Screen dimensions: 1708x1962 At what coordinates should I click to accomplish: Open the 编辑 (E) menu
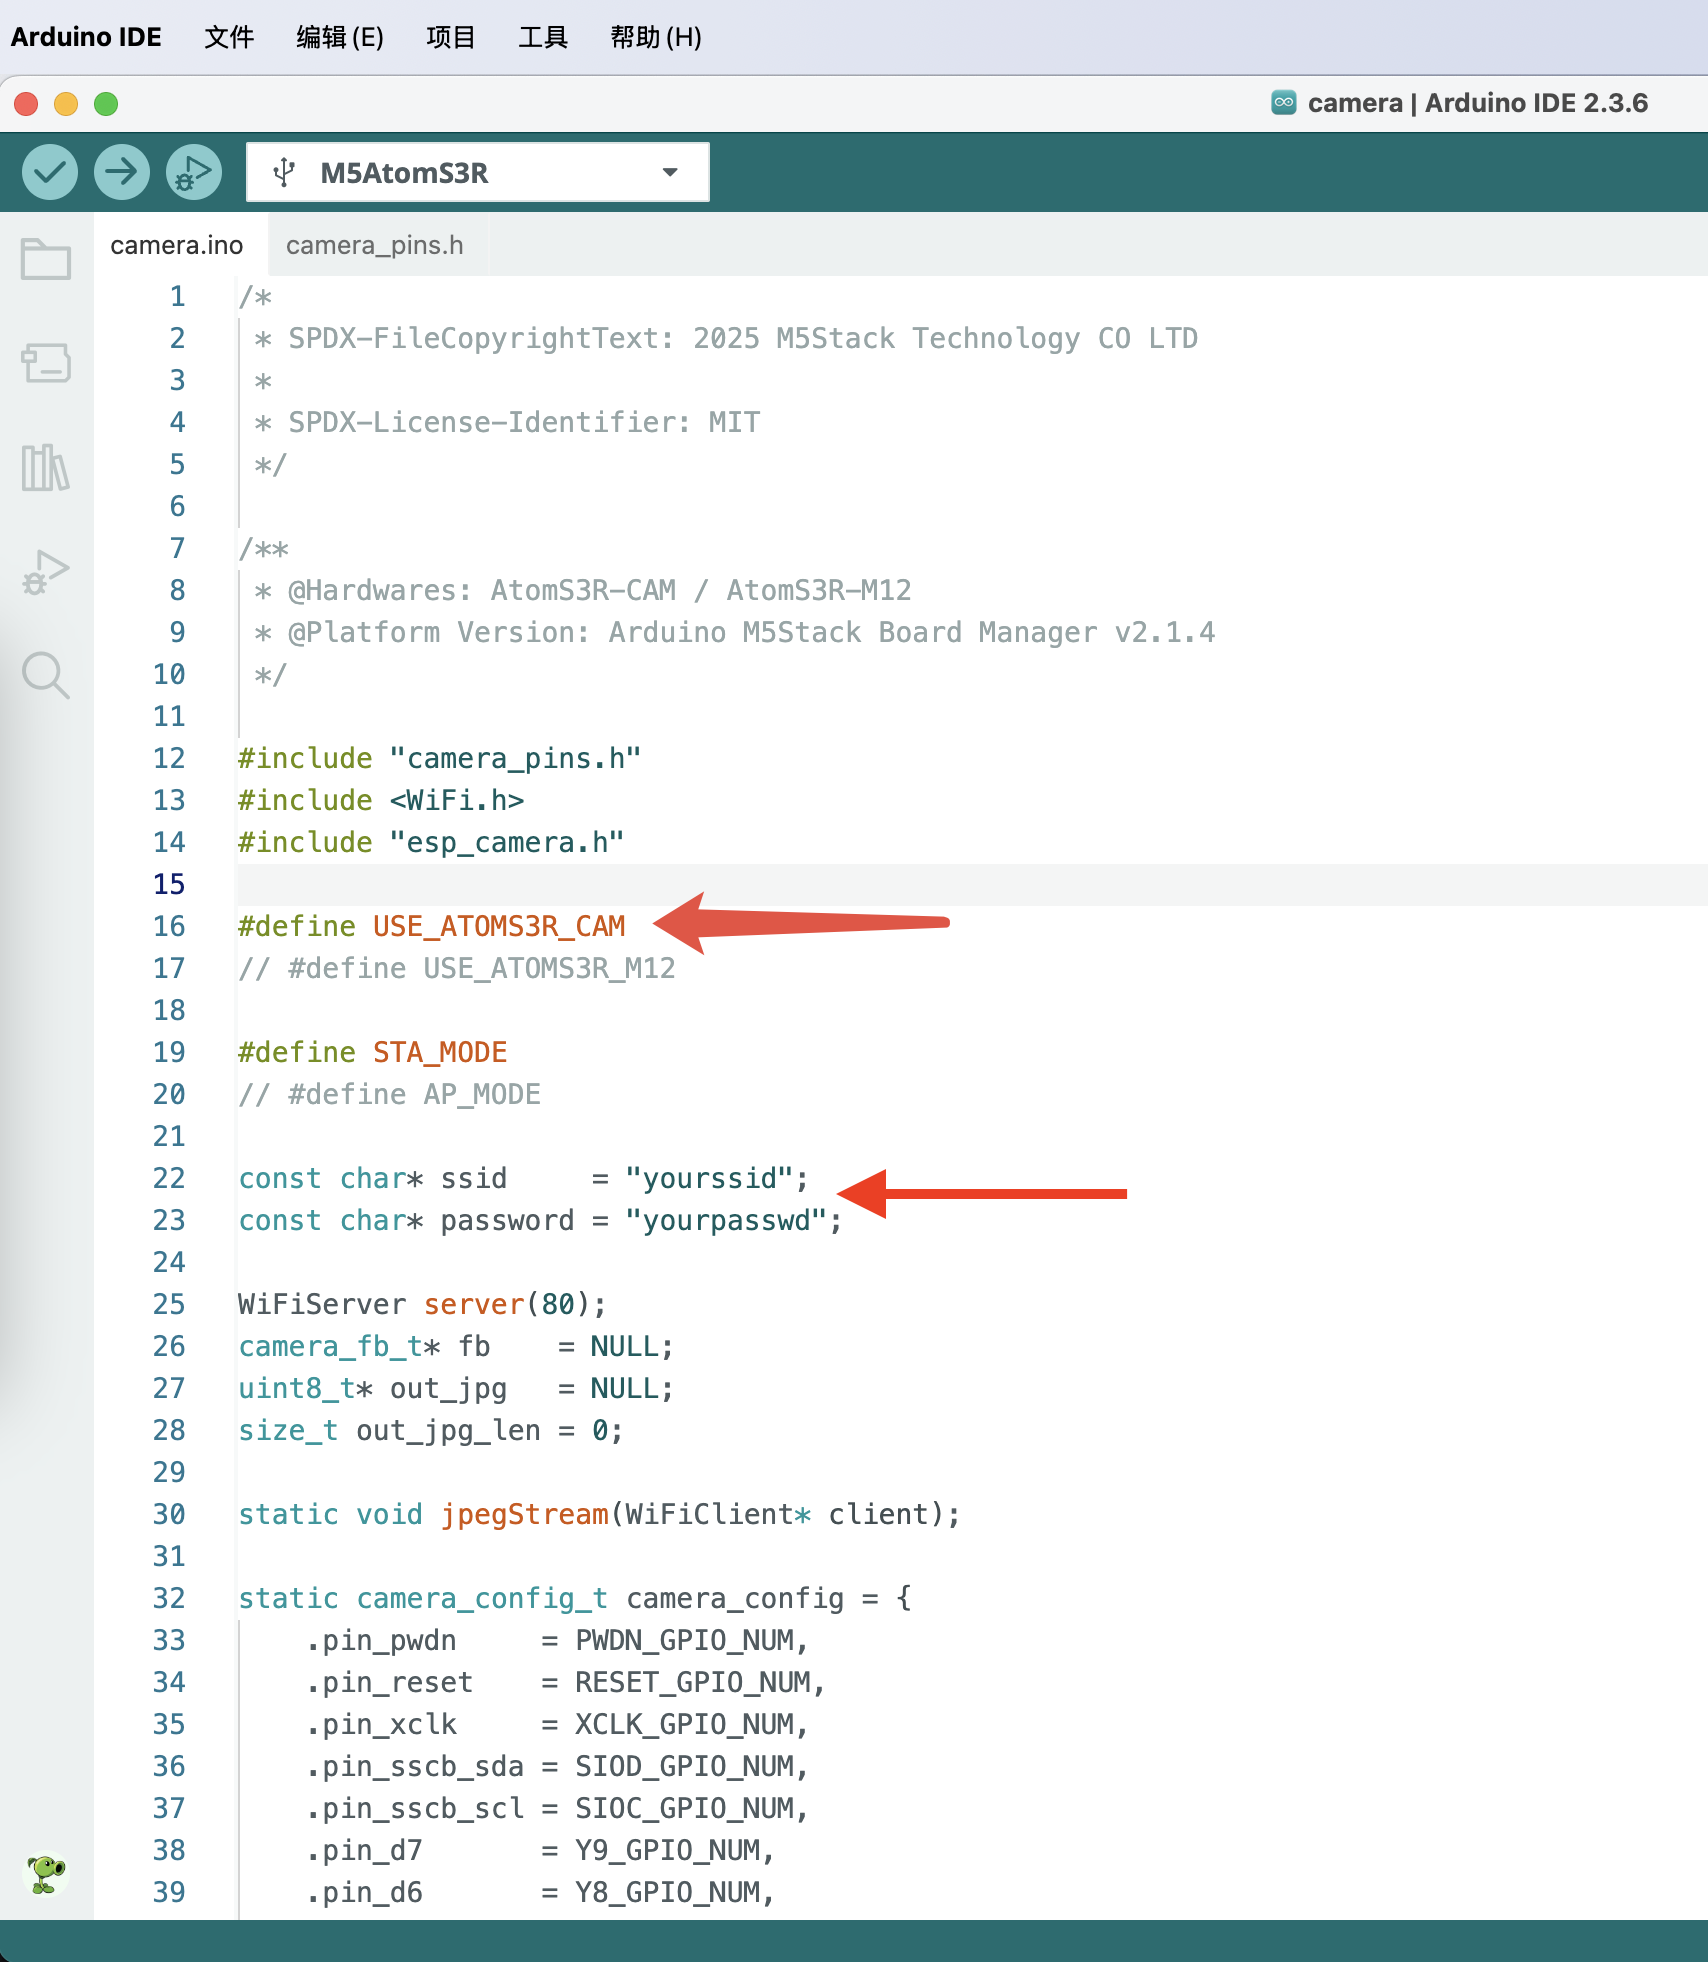[340, 37]
